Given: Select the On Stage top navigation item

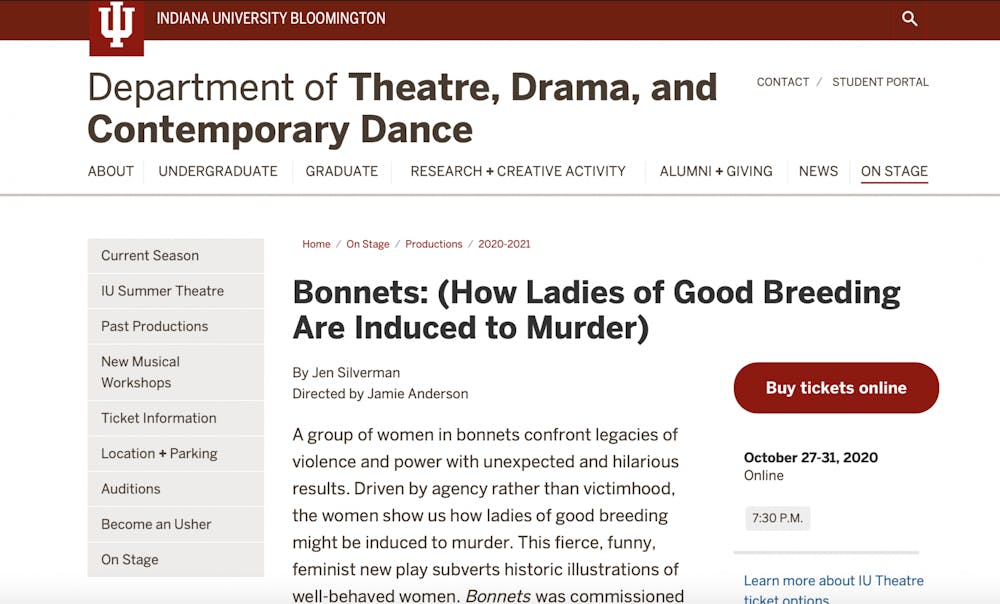Looking at the screenshot, I should pos(894,171).
